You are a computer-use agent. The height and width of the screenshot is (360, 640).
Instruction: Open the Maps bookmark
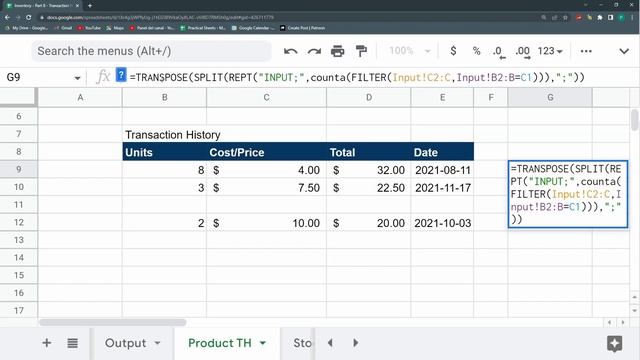pos(115,28)
